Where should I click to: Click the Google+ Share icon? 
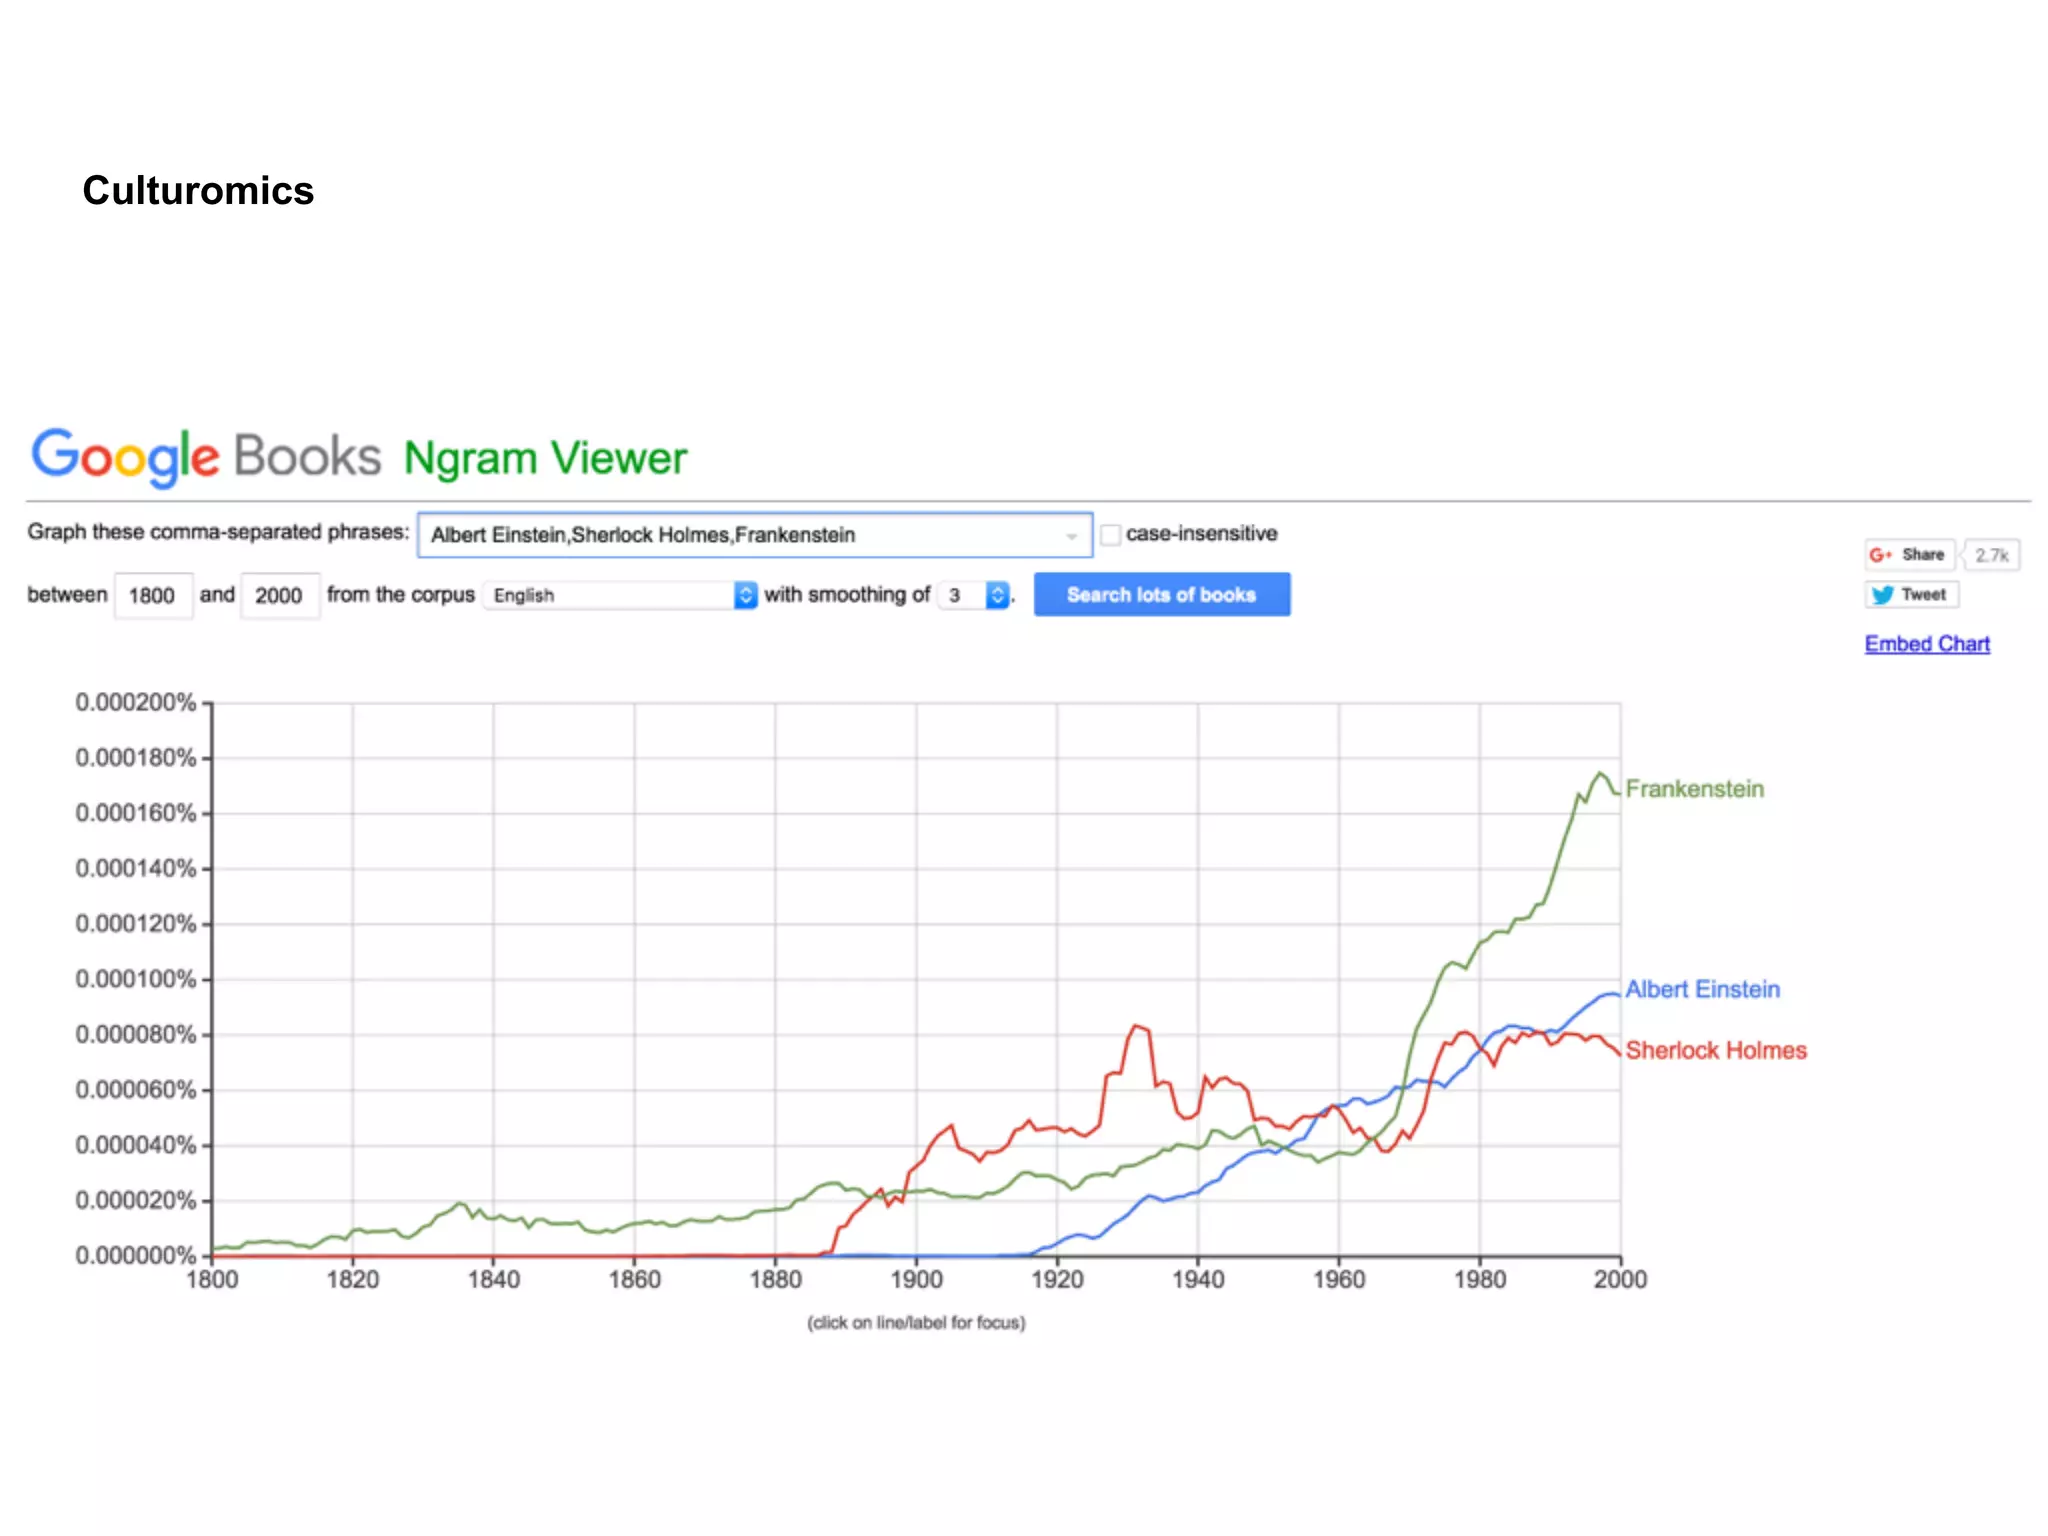point(1880,555)
